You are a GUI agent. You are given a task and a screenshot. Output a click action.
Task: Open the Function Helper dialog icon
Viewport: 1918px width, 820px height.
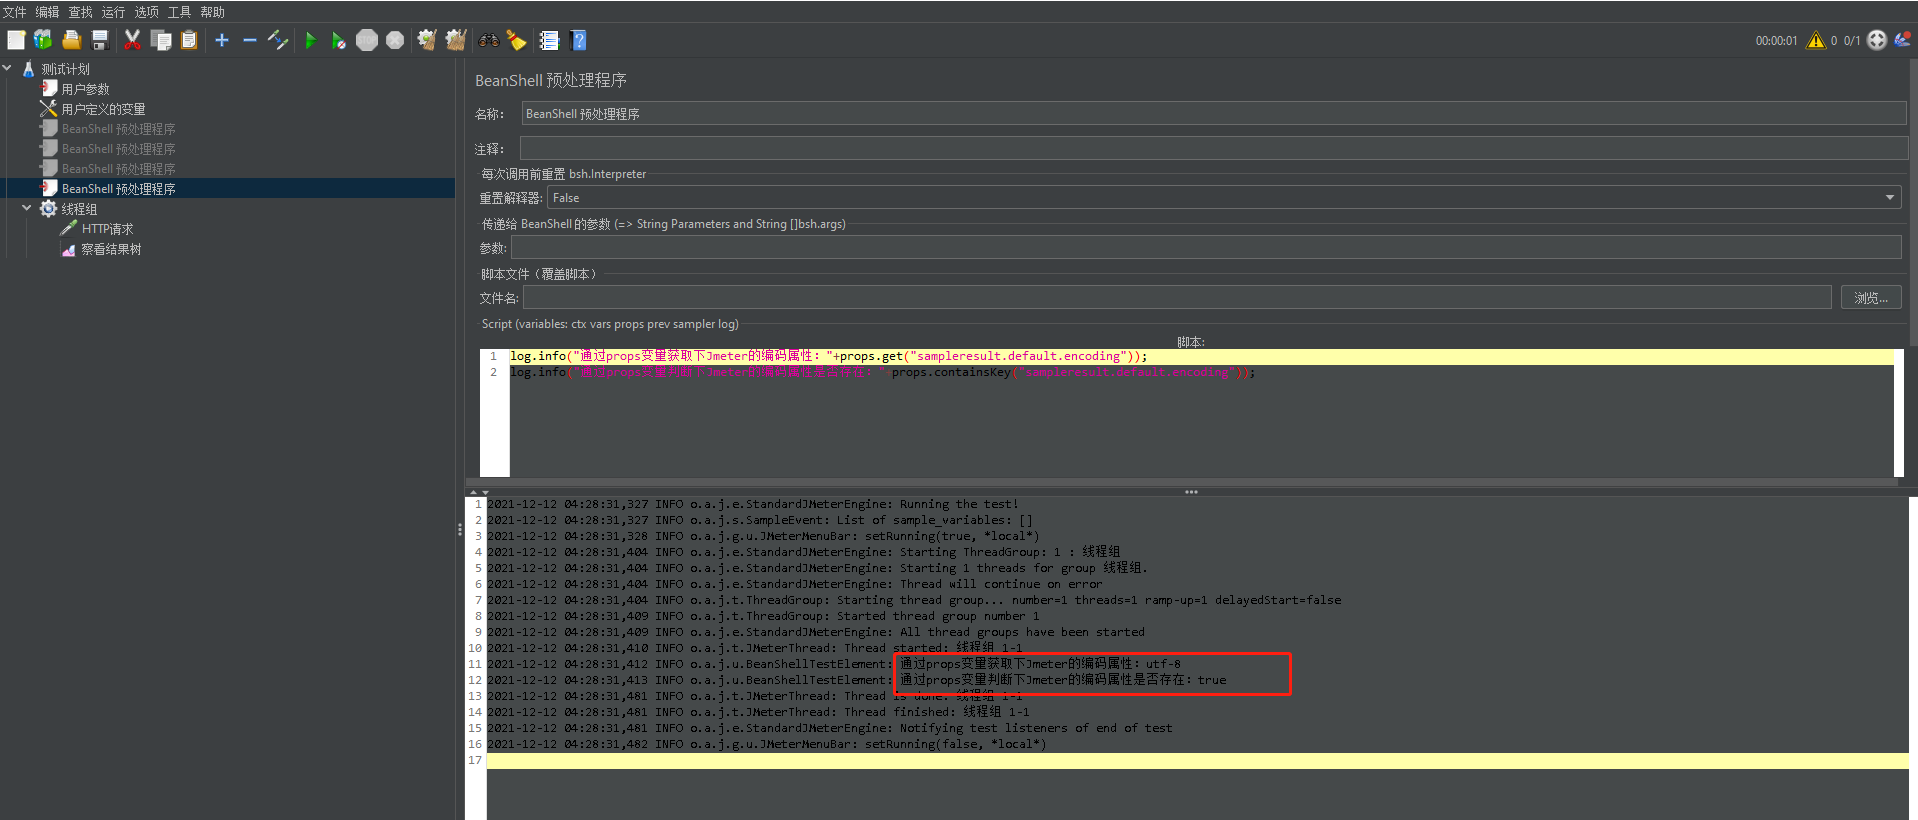coord(549,40)
